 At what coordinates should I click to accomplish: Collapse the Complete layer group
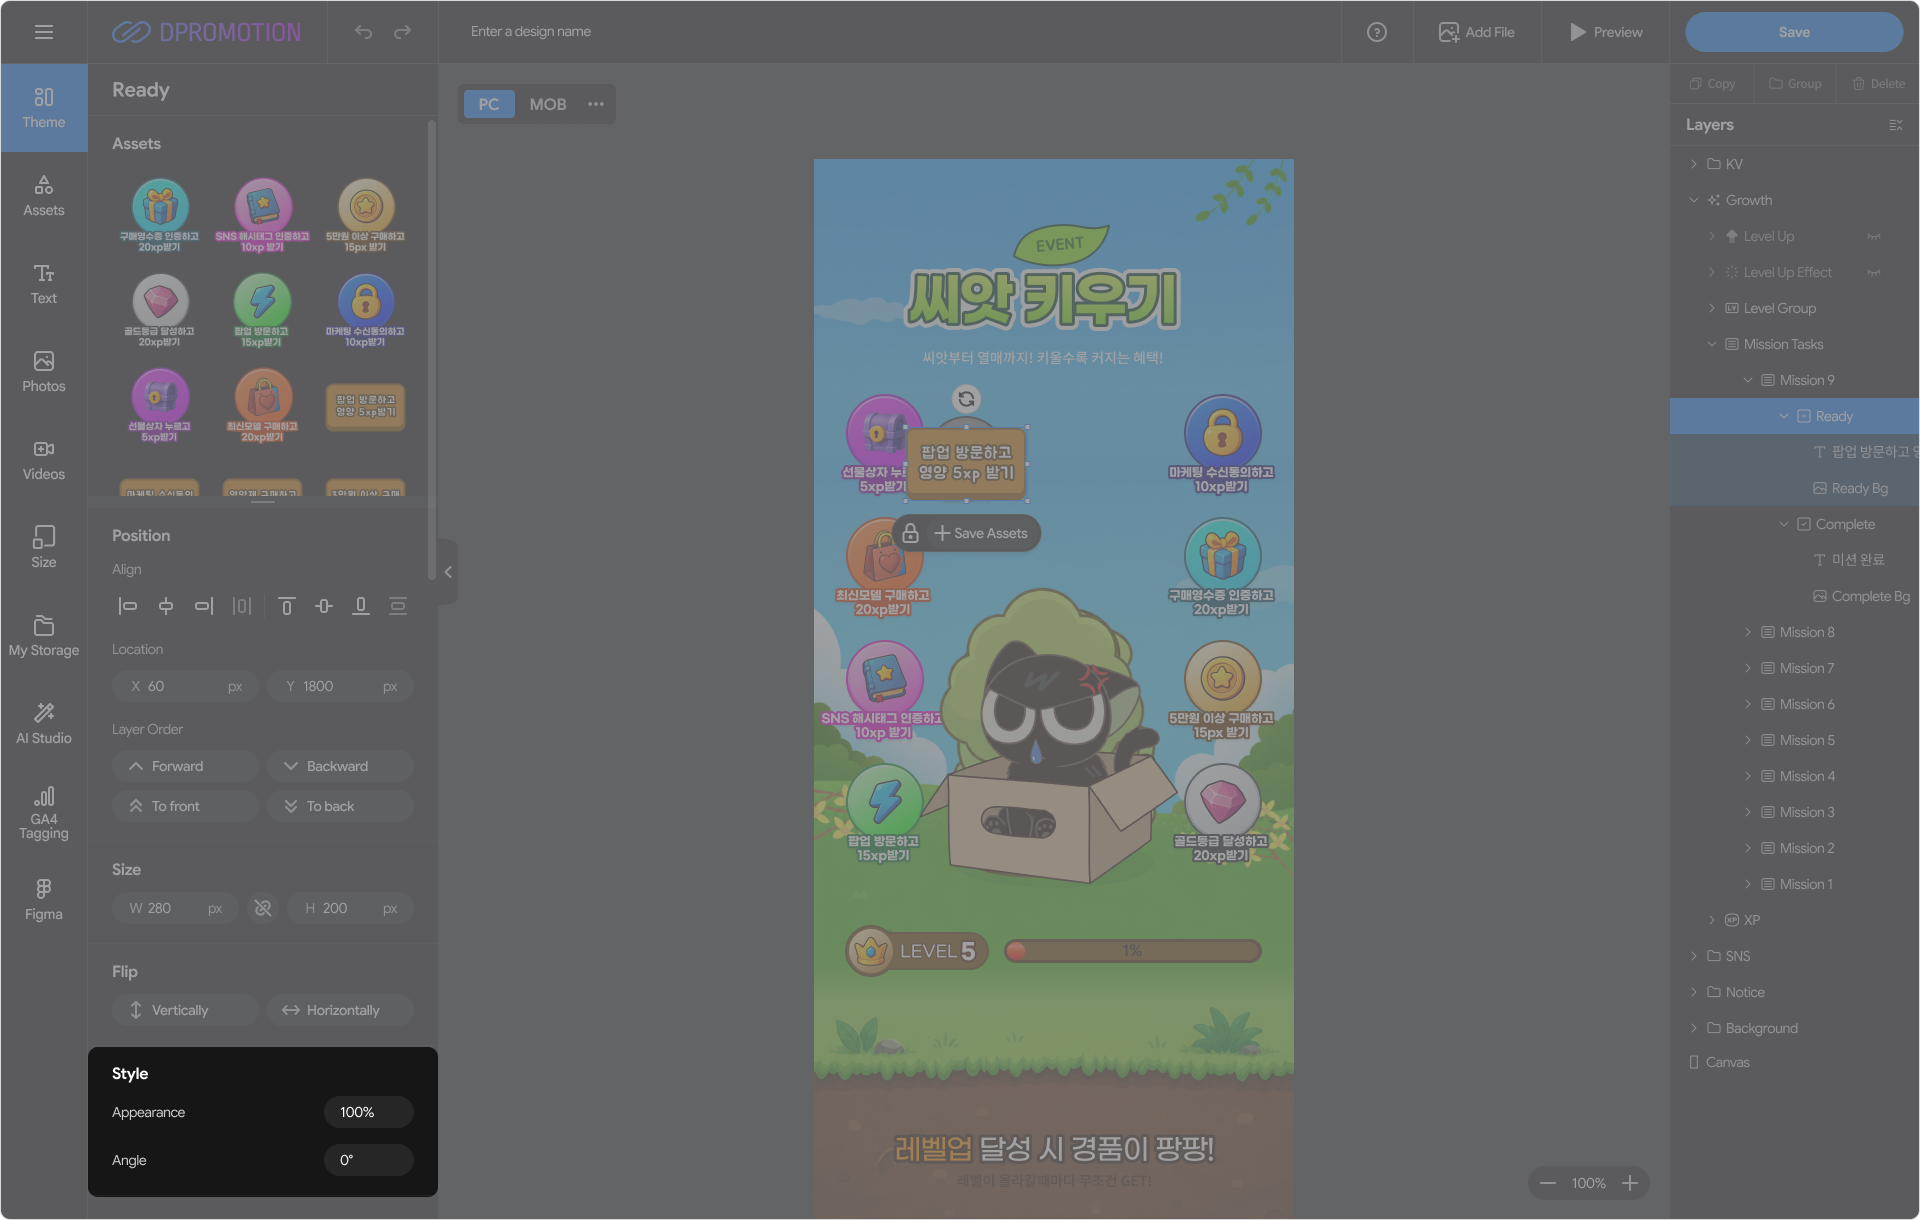click(x=1784, y=524)
